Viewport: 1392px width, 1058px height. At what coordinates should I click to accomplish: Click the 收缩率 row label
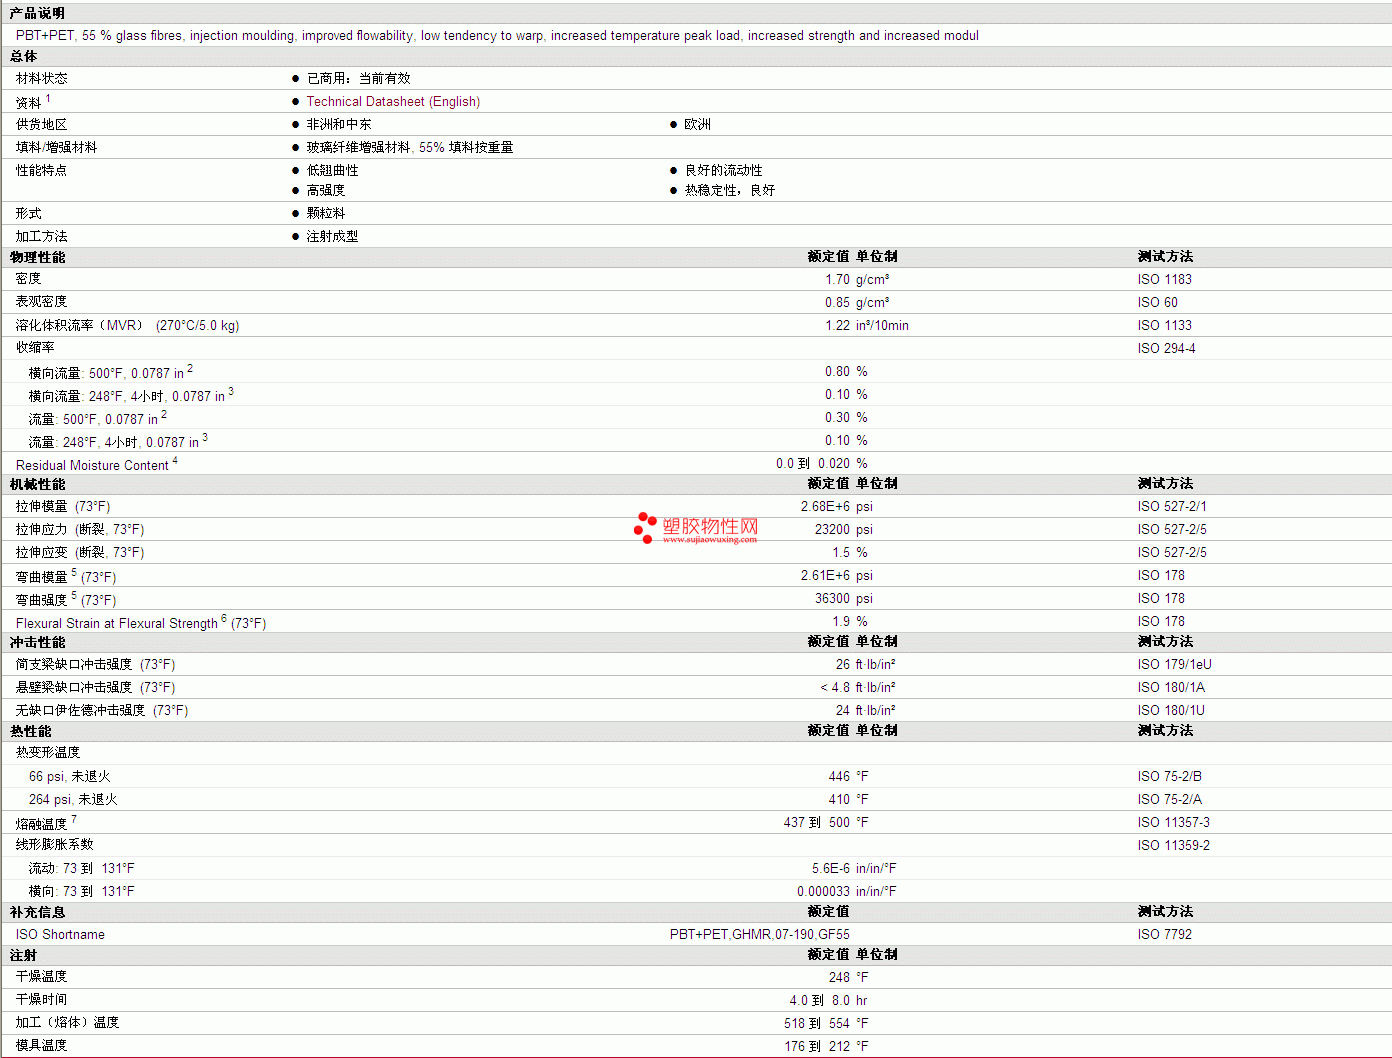coord(35,348)
